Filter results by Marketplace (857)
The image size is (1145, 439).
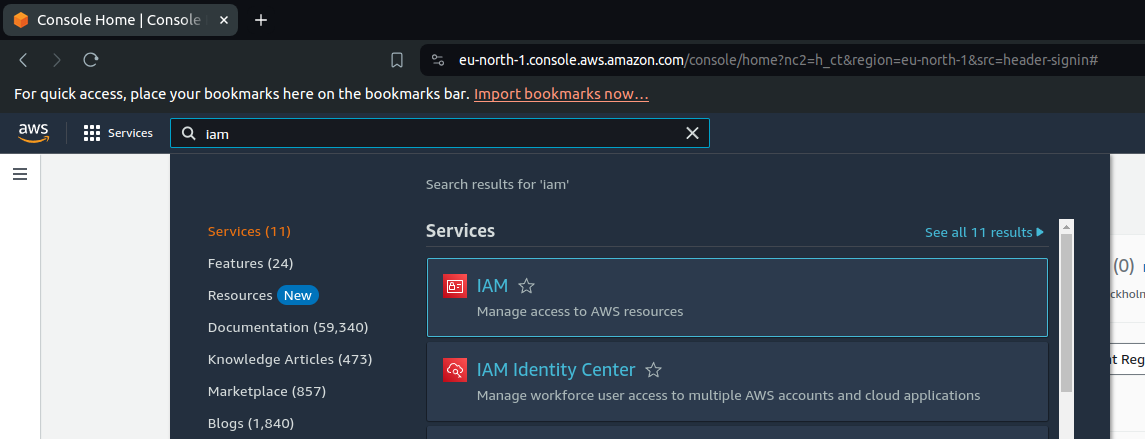click(x=267, y=392)
